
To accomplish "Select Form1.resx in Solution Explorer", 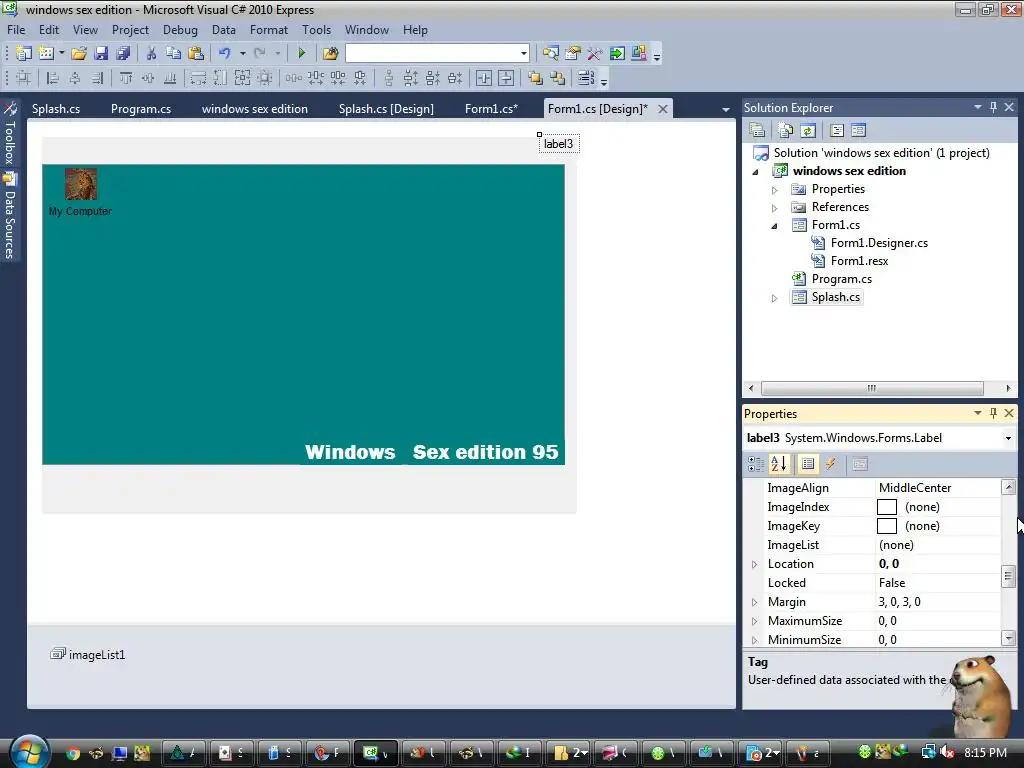I will pos(859,261).
